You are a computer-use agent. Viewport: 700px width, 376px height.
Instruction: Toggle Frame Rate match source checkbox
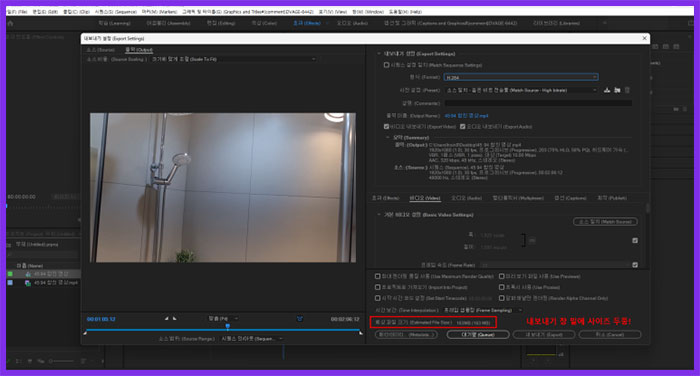pos(635,265)
